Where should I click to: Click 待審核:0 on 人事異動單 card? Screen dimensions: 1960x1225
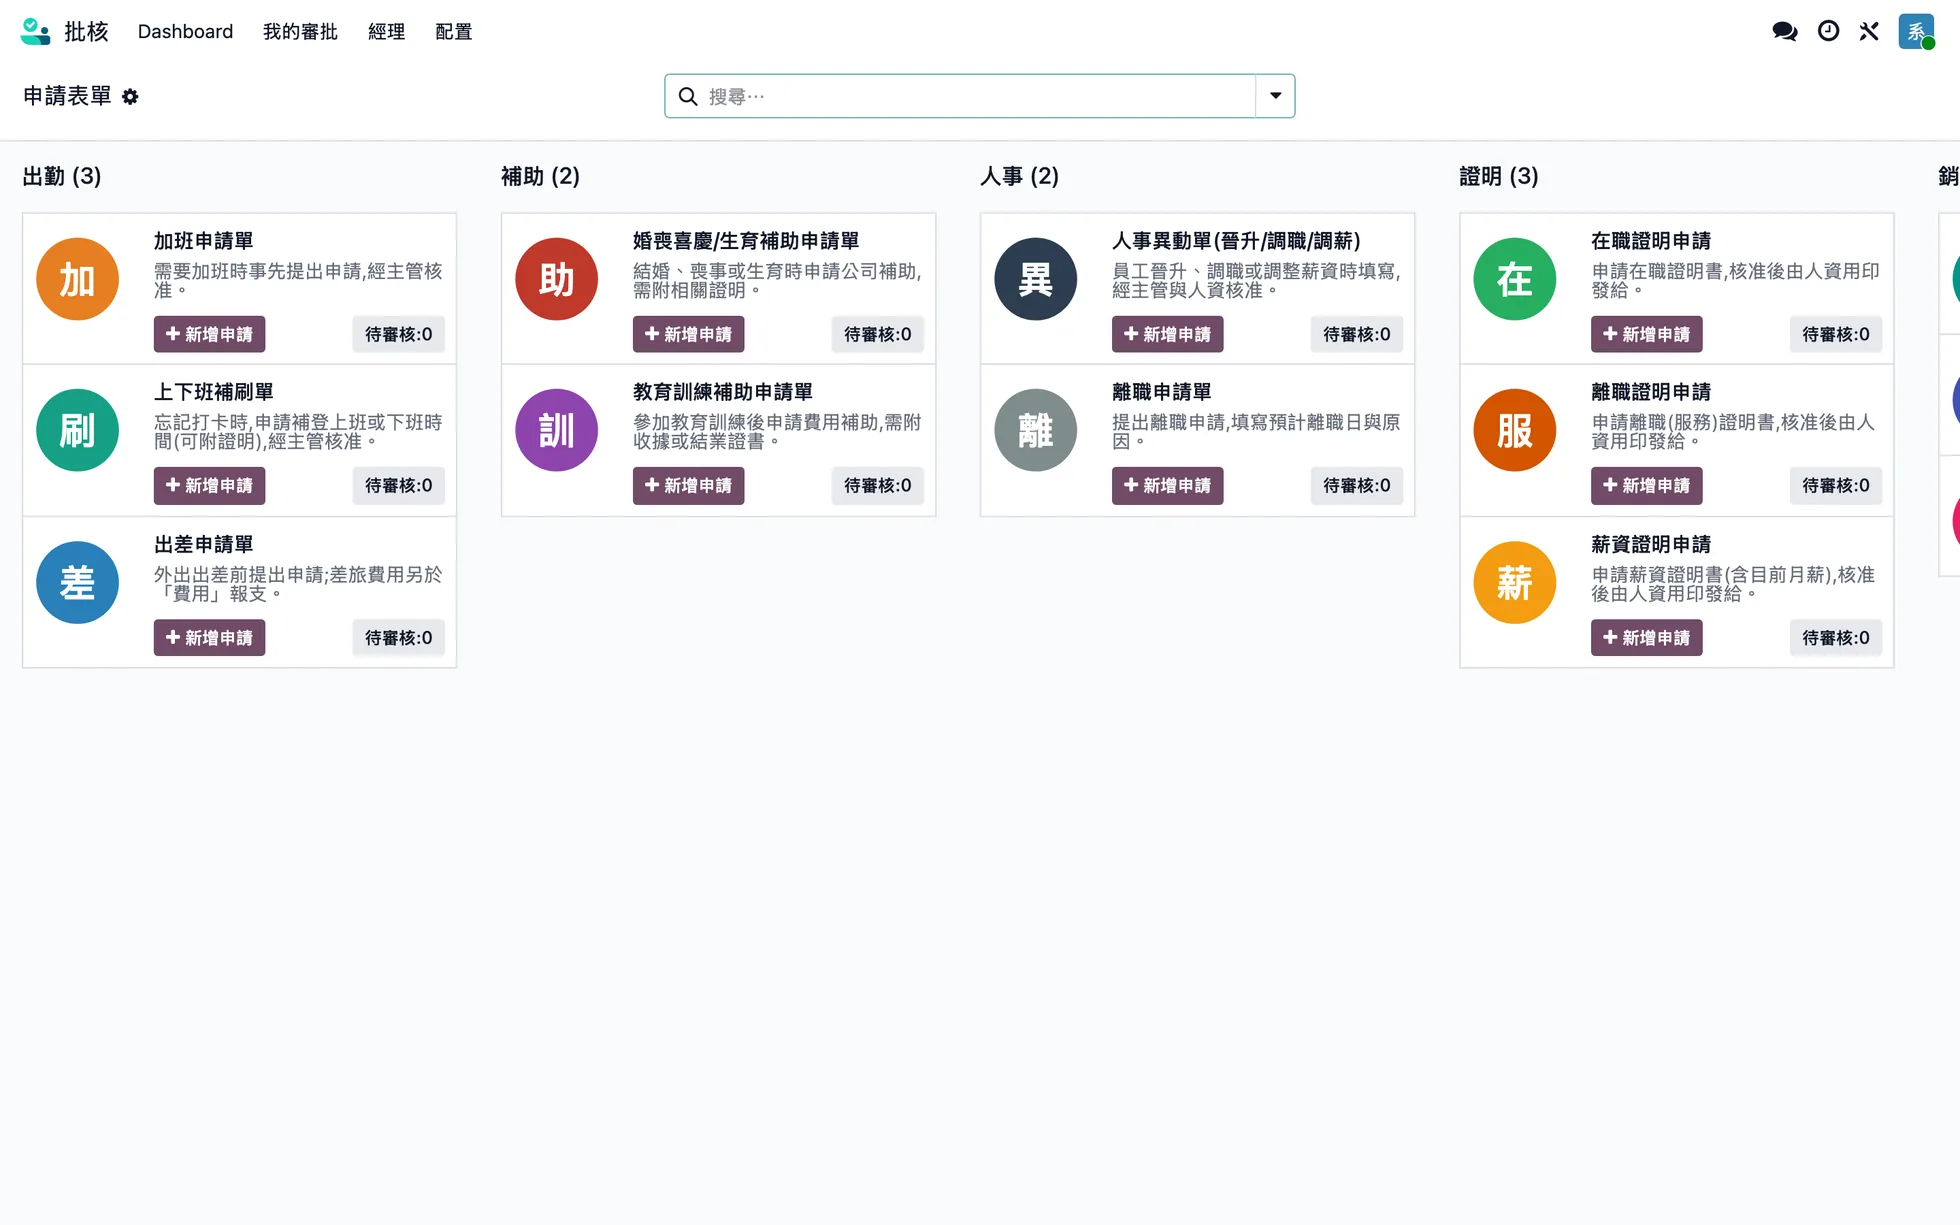(x=1356, y=334)
